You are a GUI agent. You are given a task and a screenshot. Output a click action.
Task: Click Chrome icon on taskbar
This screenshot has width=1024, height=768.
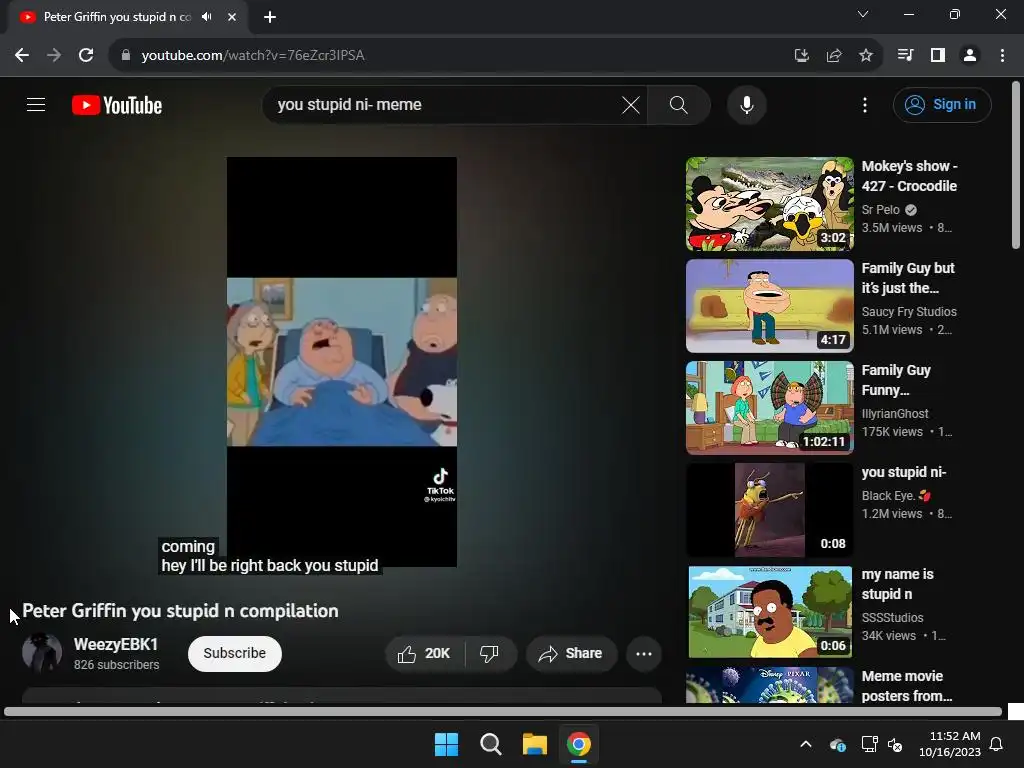tap(579, 744)
